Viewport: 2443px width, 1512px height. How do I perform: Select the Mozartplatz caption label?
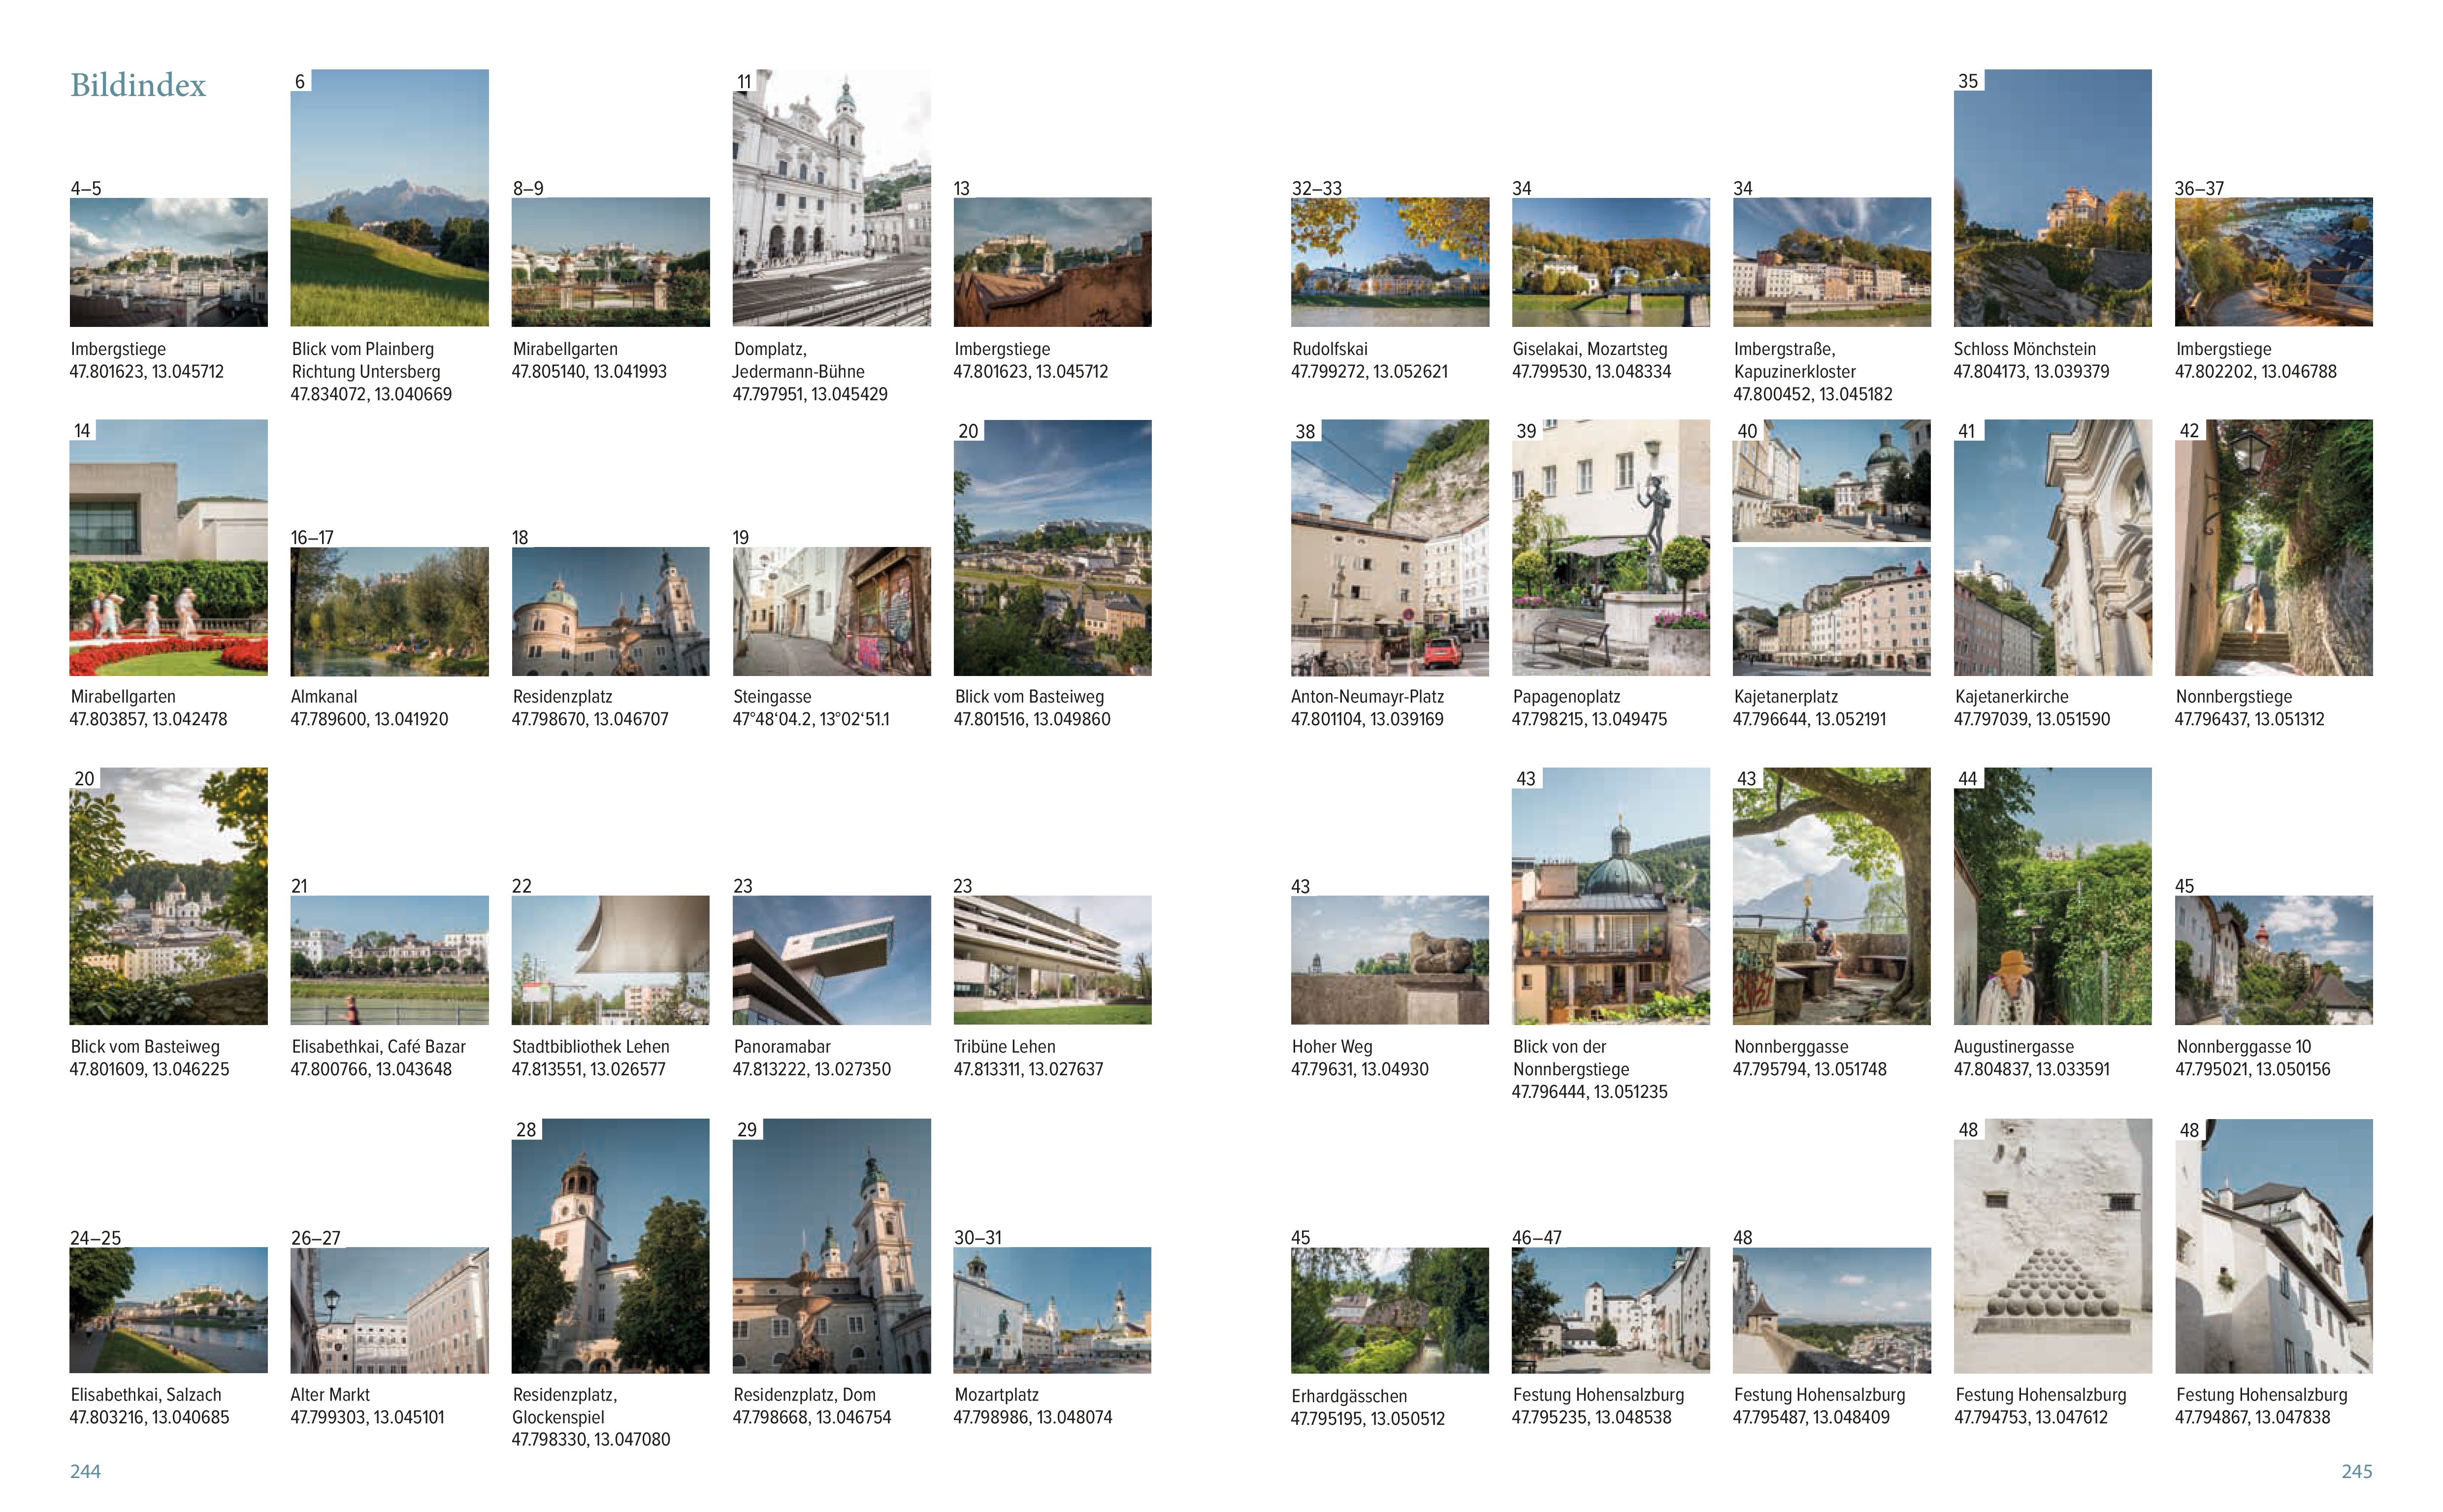tap(996, 1394)
